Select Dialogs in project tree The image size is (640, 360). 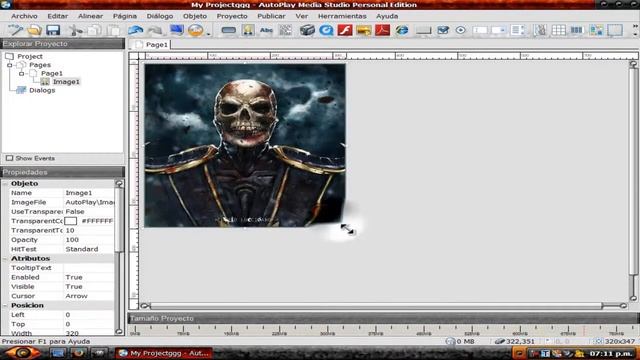coord(42,90)
